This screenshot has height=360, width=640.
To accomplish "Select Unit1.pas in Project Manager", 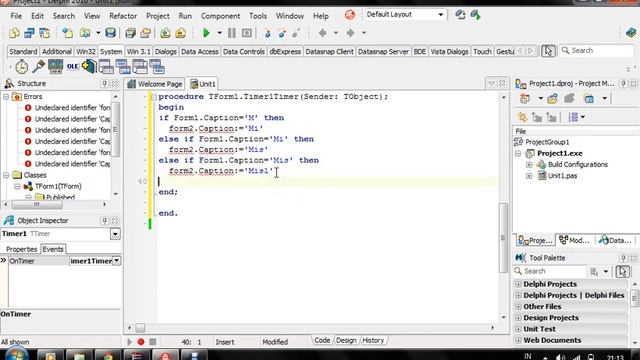I will coord(562,176).
